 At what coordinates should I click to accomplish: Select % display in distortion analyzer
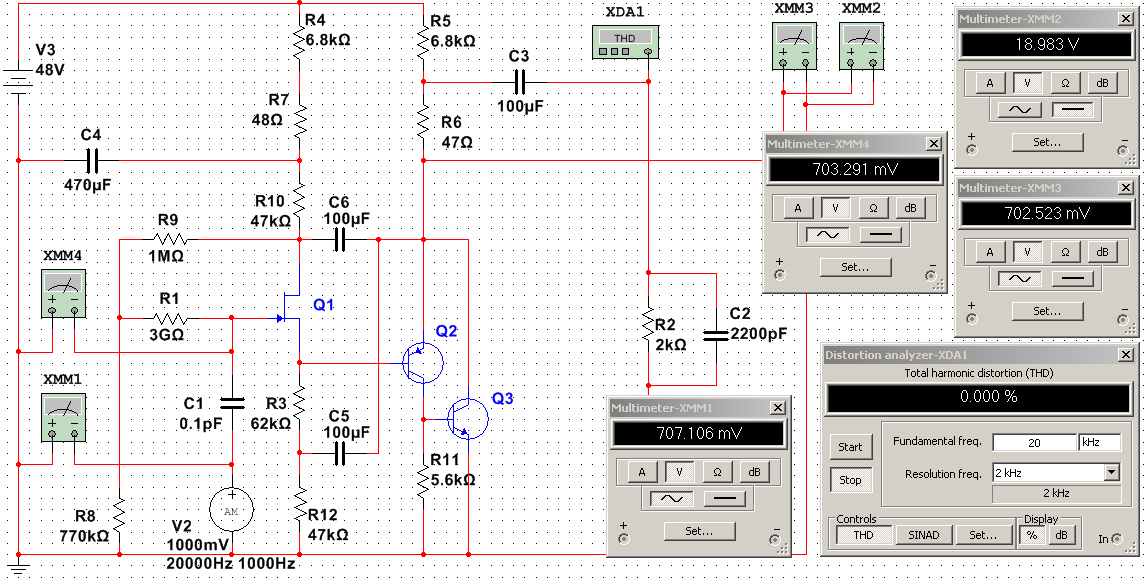click(x=1032, y=535)
